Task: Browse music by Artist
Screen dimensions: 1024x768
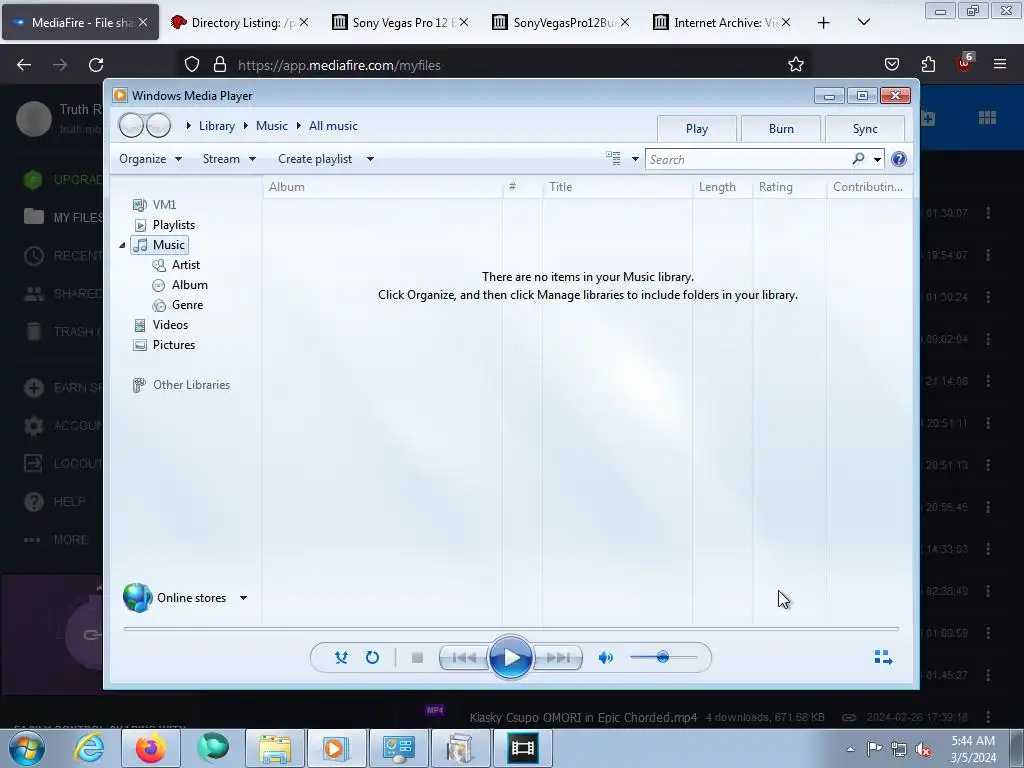Action: tap(185, 265)
